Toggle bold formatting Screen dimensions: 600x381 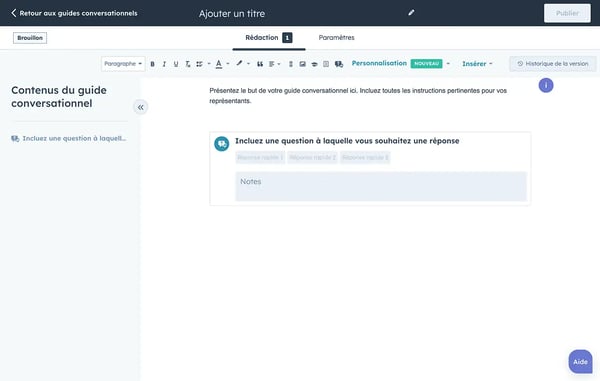click(152, 64)
